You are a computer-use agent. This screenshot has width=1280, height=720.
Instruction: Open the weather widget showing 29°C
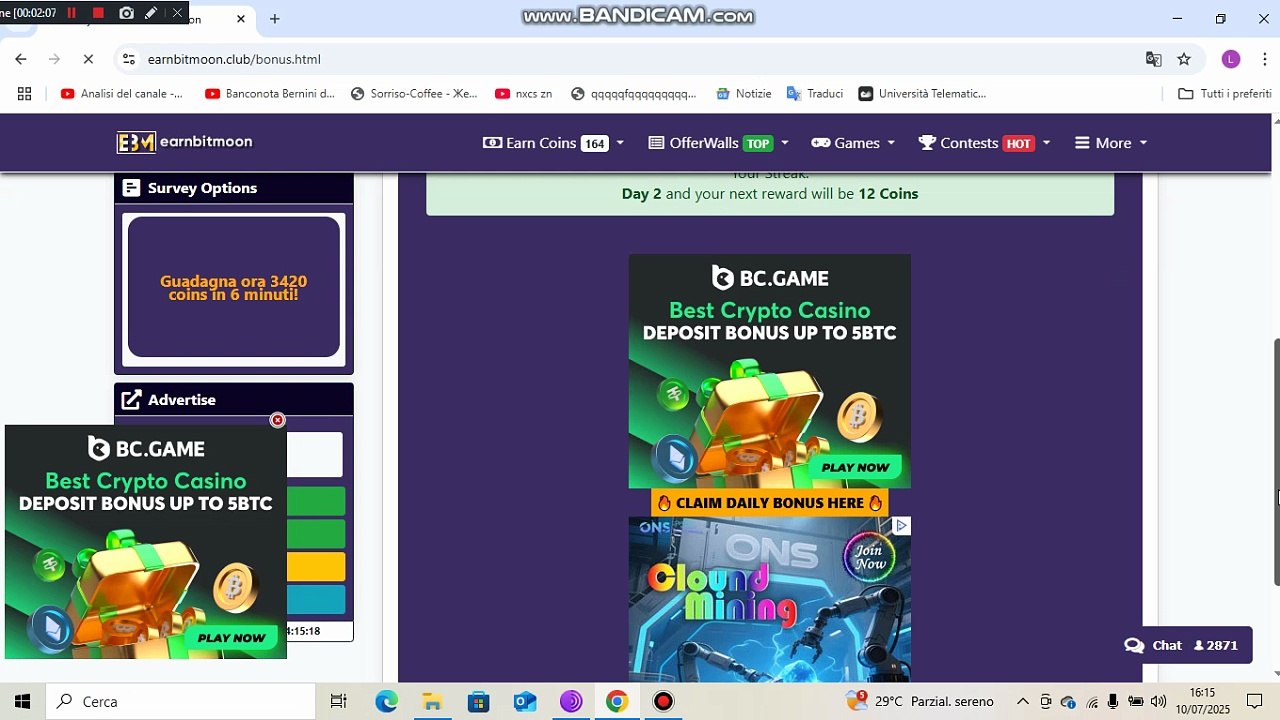point(920,701)
